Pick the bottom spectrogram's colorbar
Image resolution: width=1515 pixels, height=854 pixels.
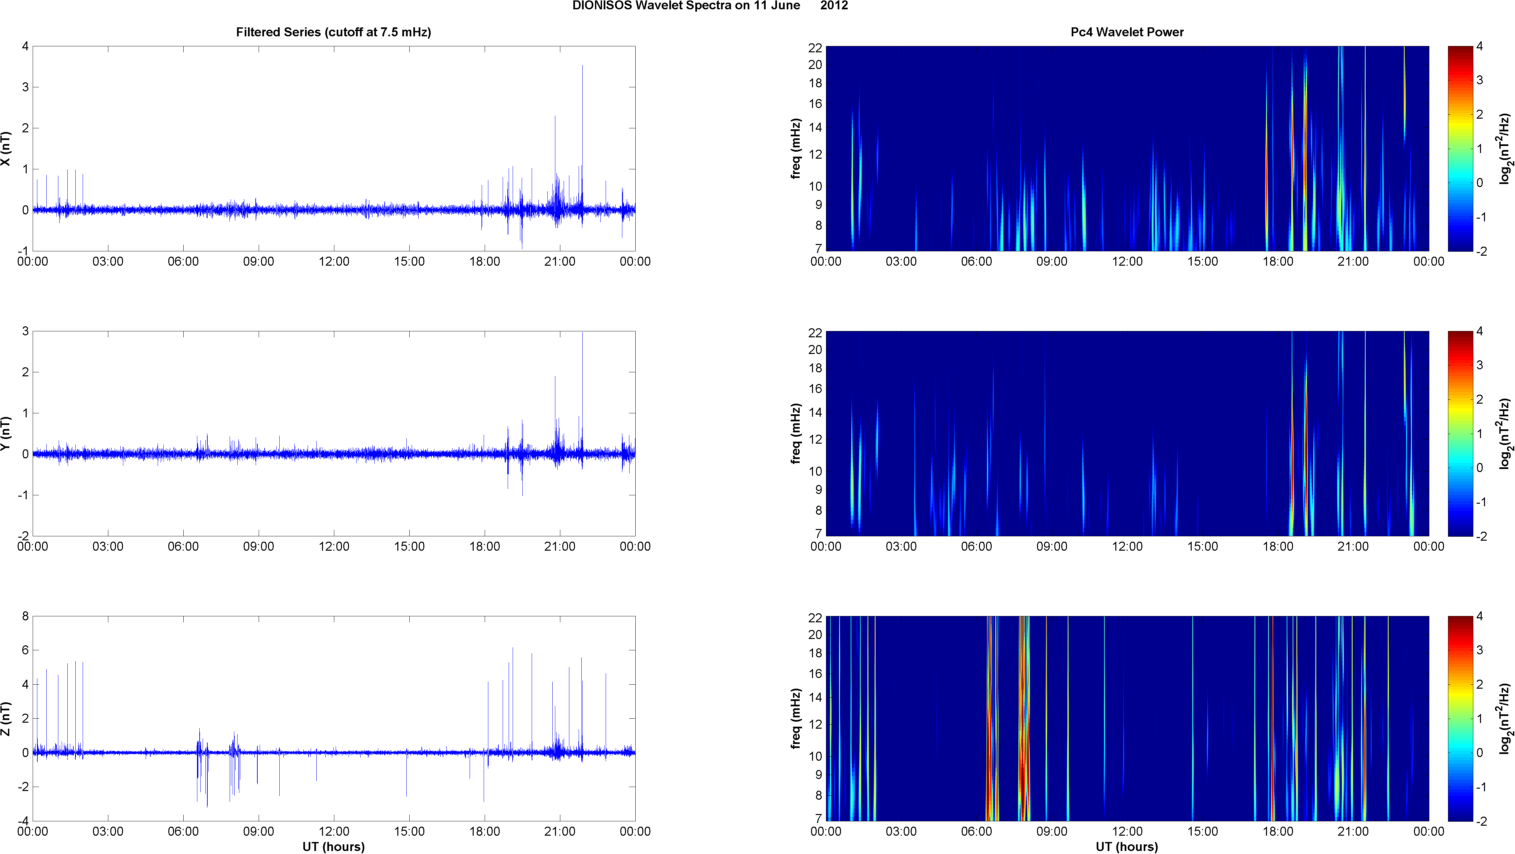click(x=1460, y=719)
